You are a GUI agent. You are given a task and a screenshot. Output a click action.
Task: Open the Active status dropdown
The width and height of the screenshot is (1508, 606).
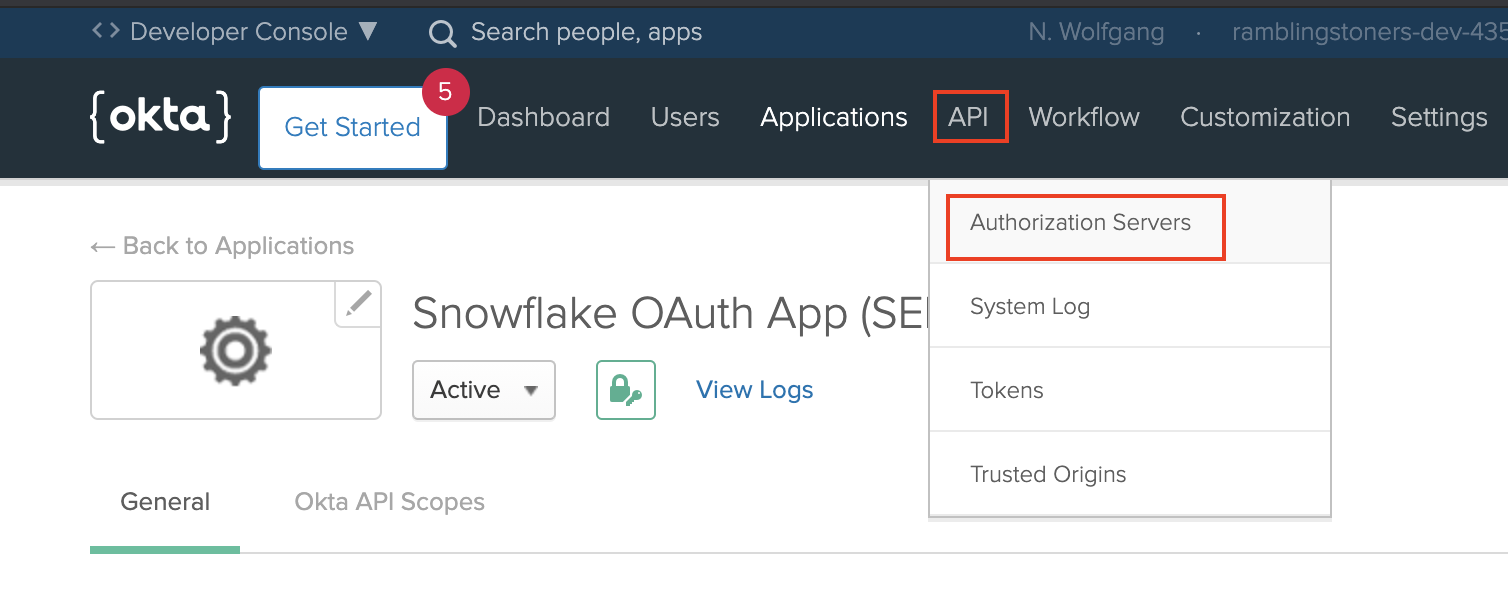point(483,390)
